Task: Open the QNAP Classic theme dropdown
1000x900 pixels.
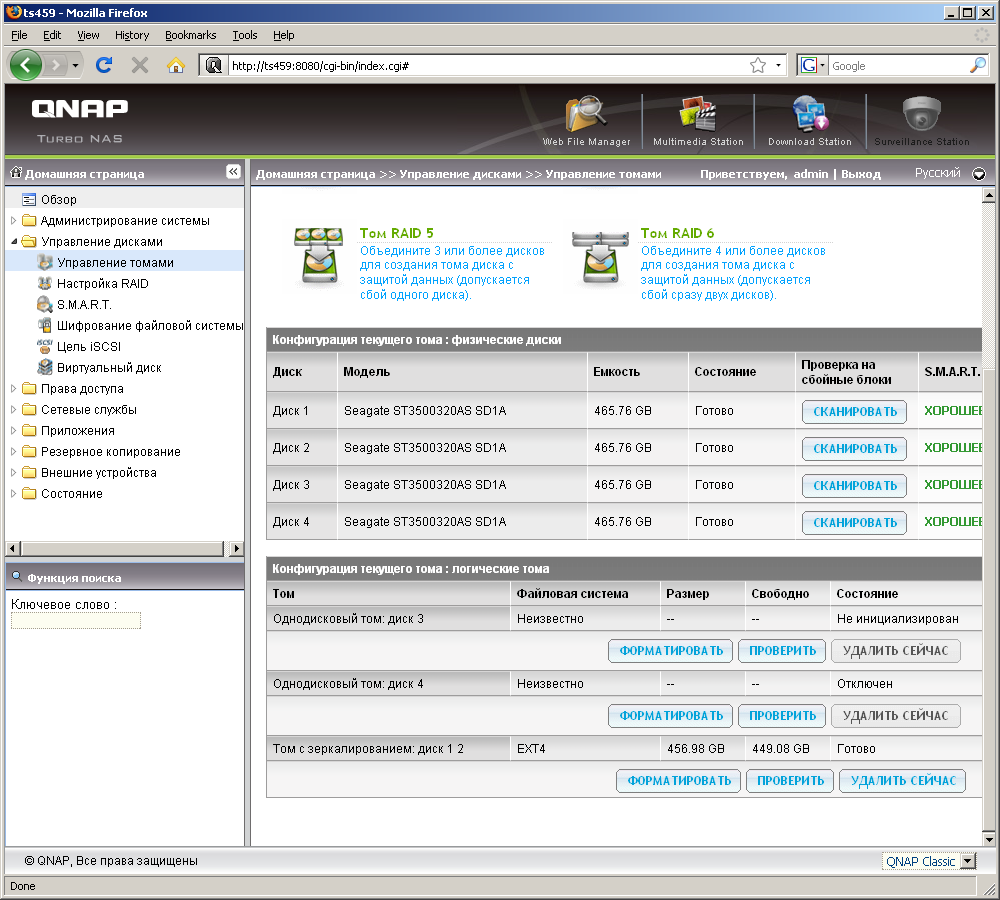Action: [x=967, y=861]
